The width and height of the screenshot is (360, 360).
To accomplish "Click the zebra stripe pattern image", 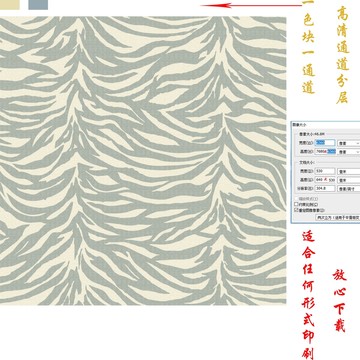I will tap(143, 160).
